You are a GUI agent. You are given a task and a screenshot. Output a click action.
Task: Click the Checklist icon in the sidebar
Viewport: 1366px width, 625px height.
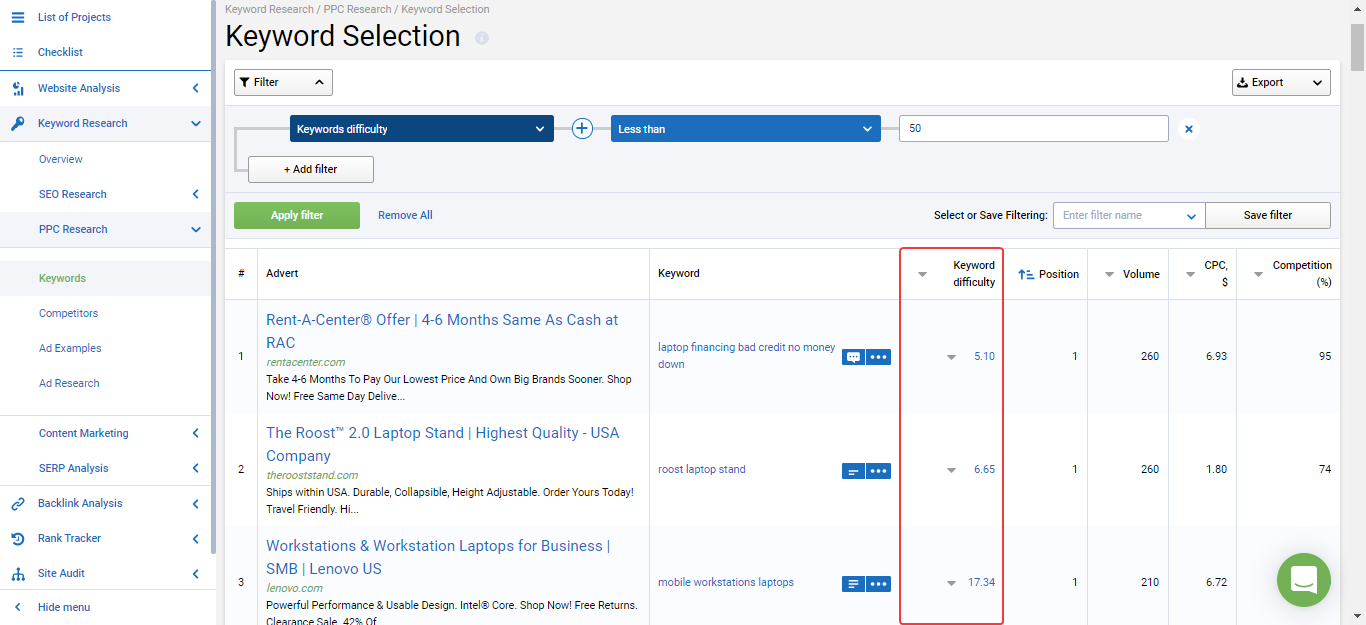click(x=18, y=52)
